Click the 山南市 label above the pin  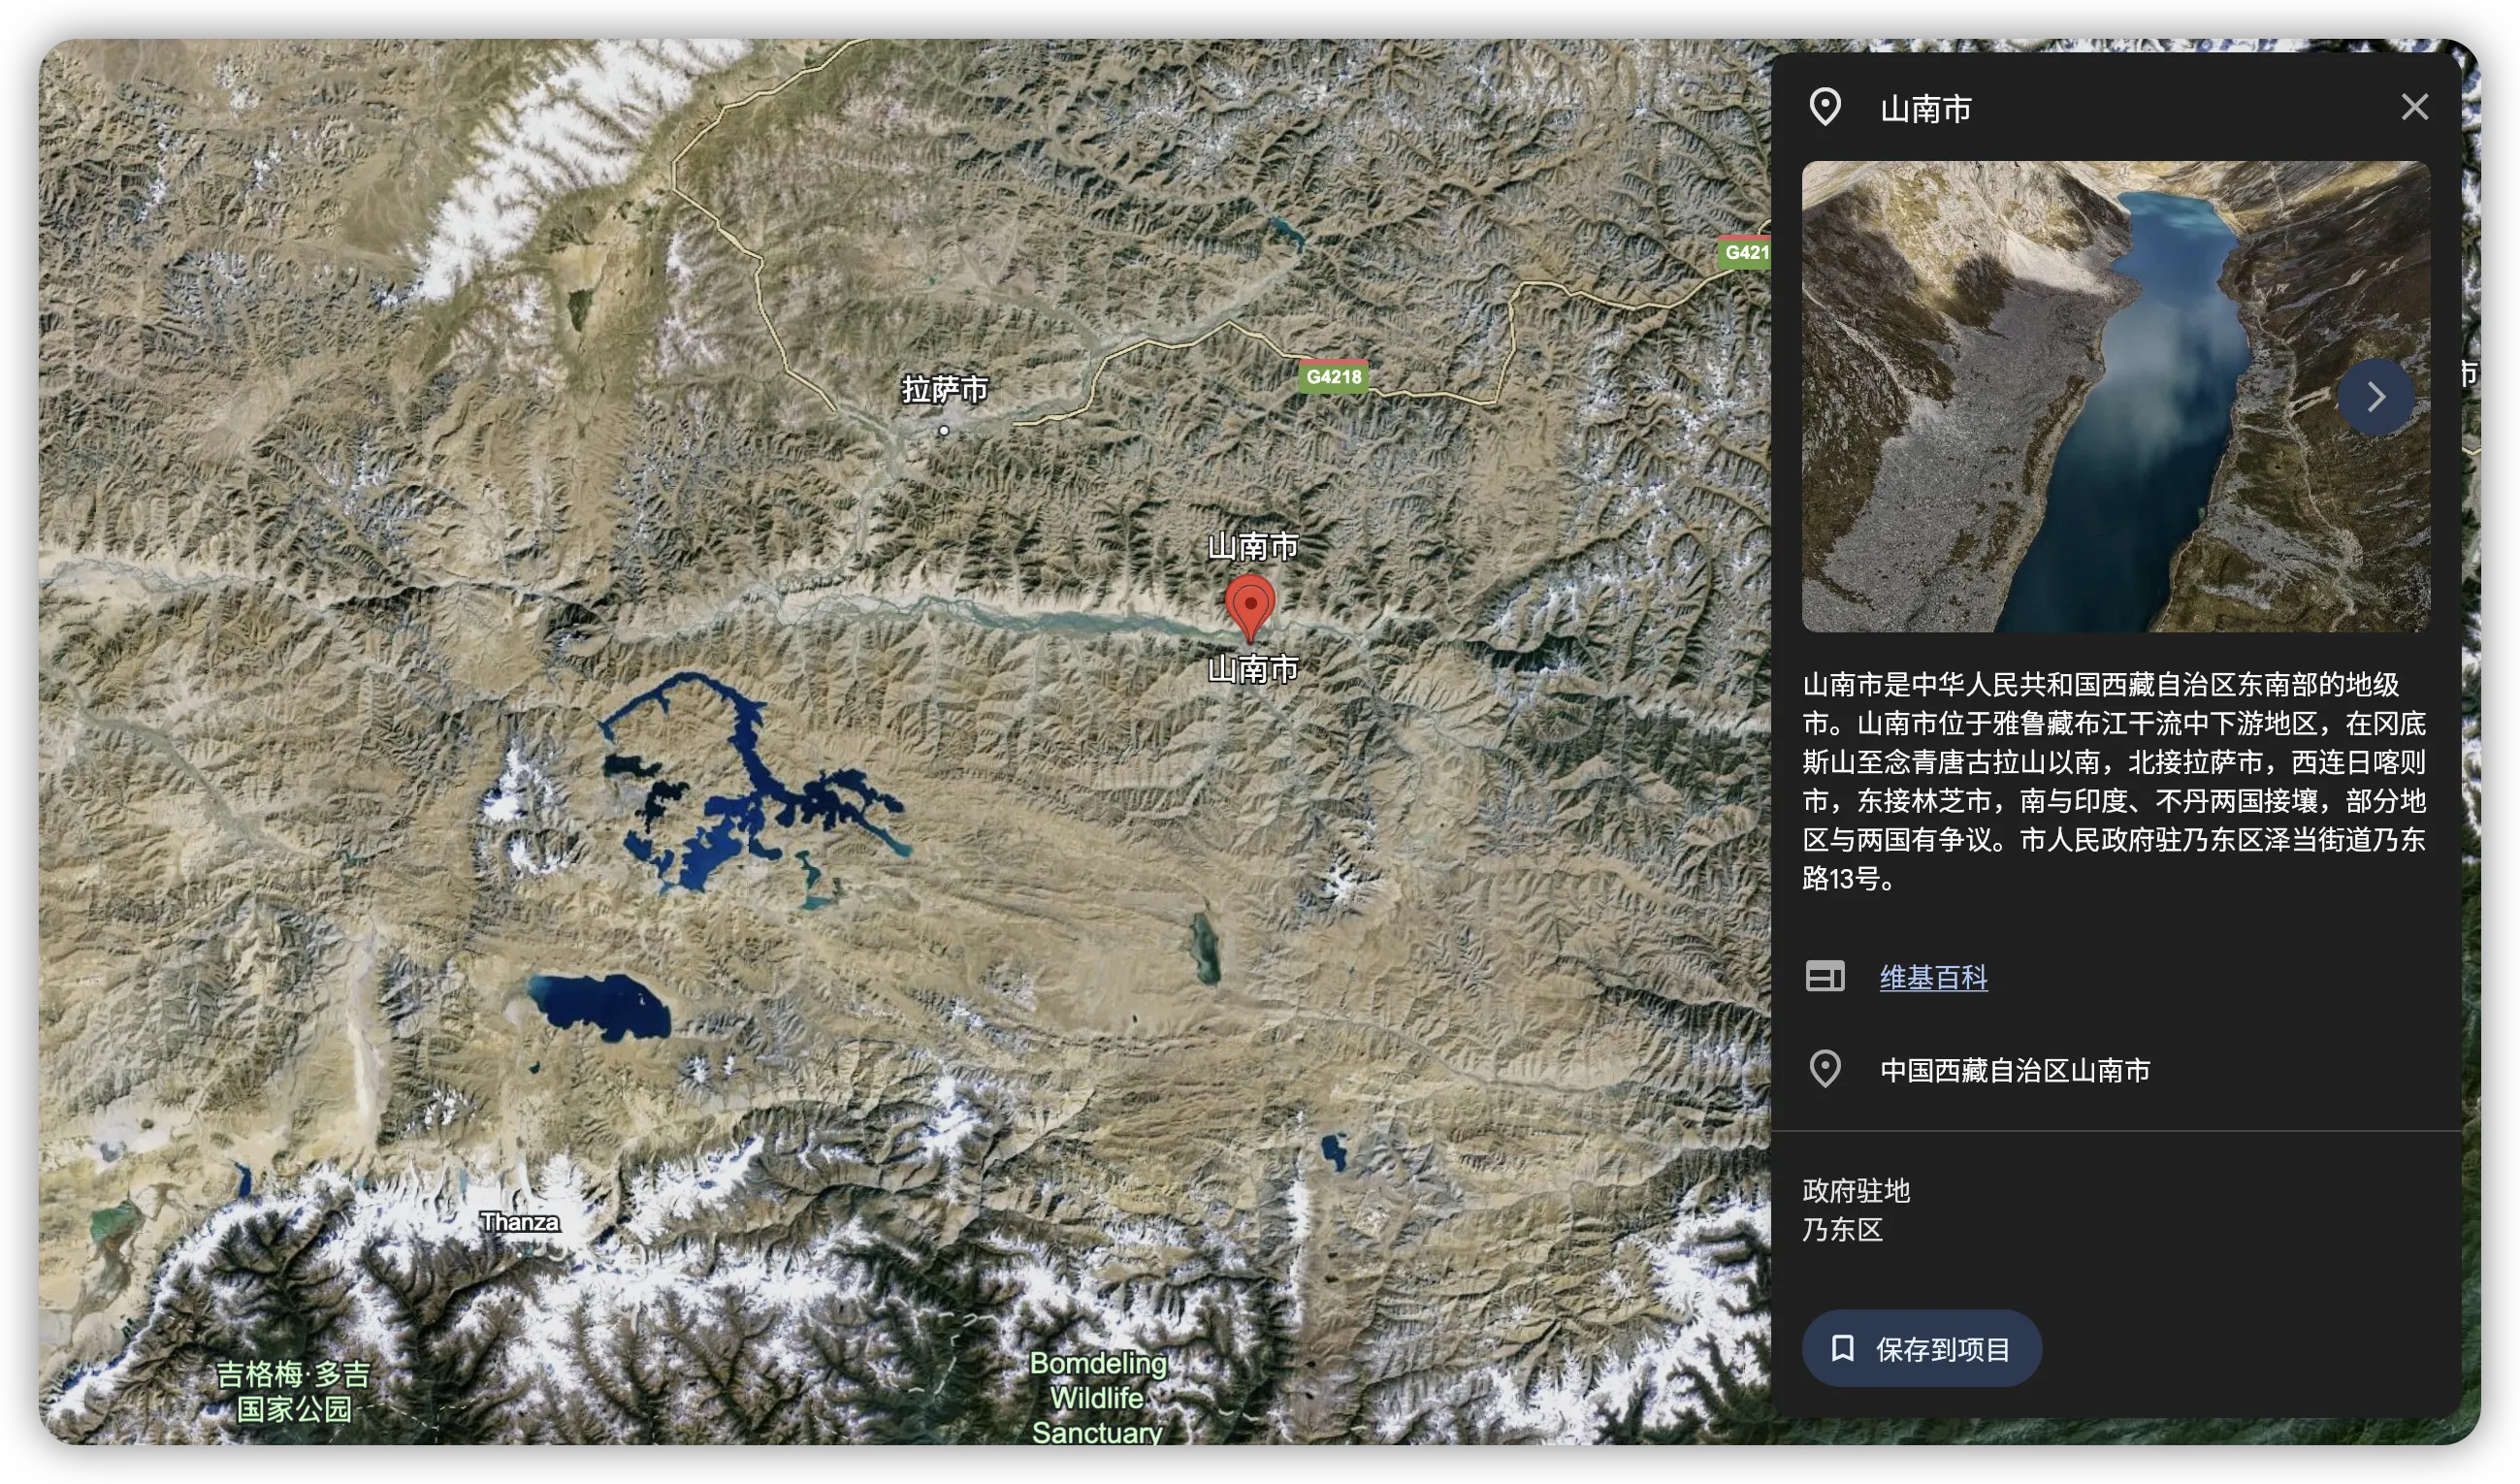pyautogui.click(x=1252, y=546)
